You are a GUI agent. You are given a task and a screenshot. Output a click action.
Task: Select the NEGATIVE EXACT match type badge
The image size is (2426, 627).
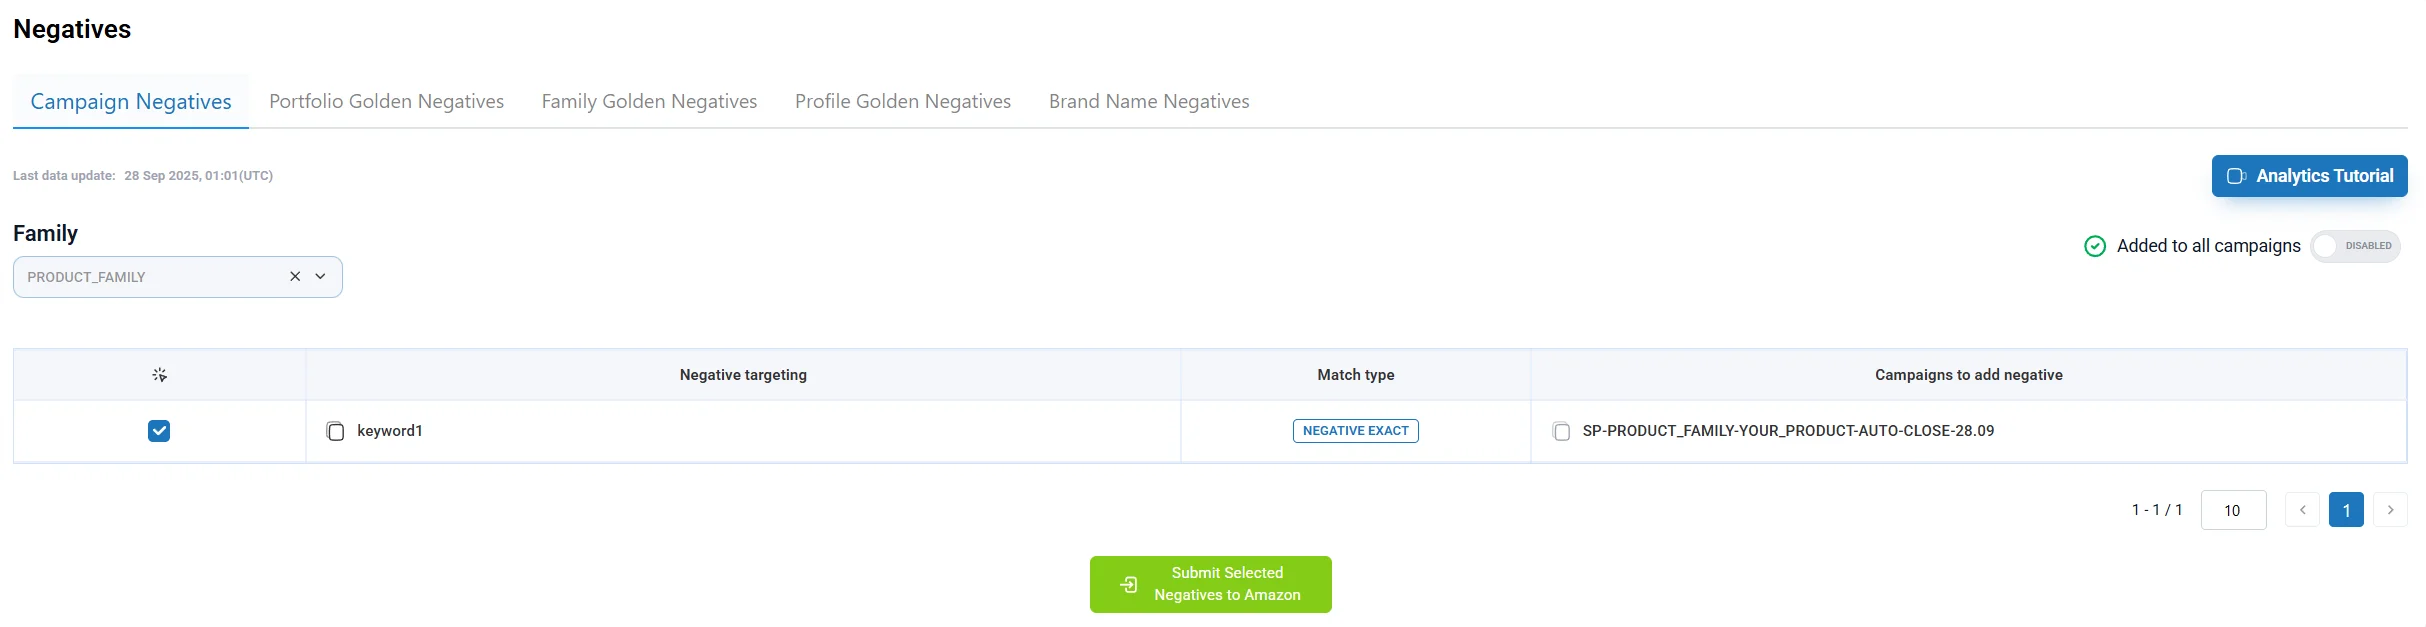(x=1355, y=430)
